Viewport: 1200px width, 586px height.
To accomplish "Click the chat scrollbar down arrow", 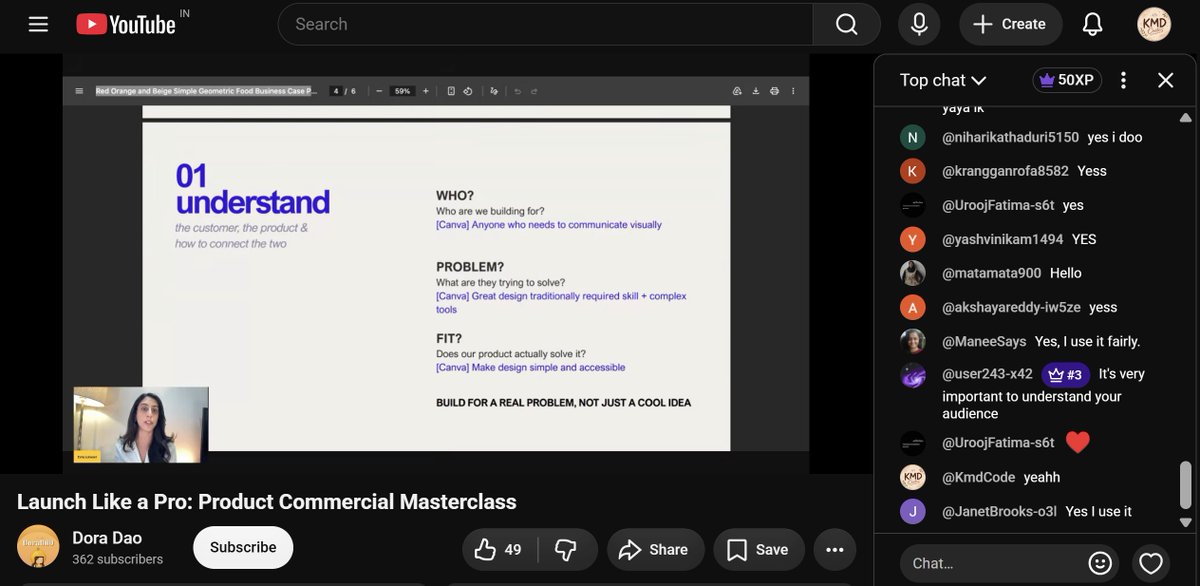I will (x=1186, y=522).
